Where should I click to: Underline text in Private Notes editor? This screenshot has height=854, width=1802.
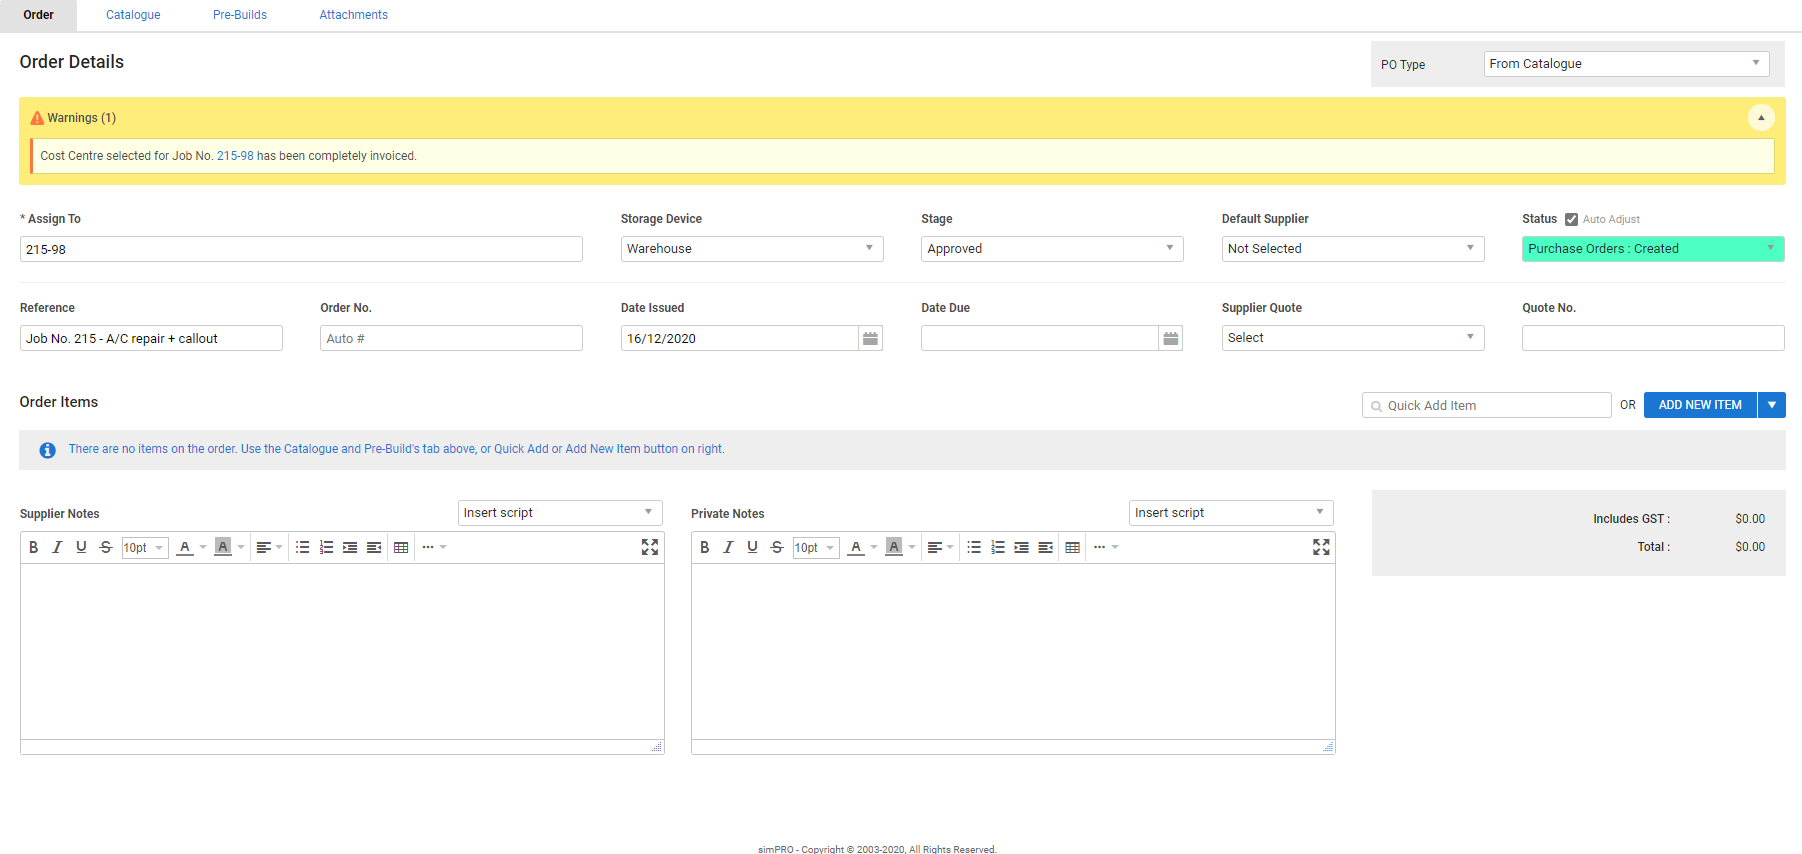(x=752, y=547)
